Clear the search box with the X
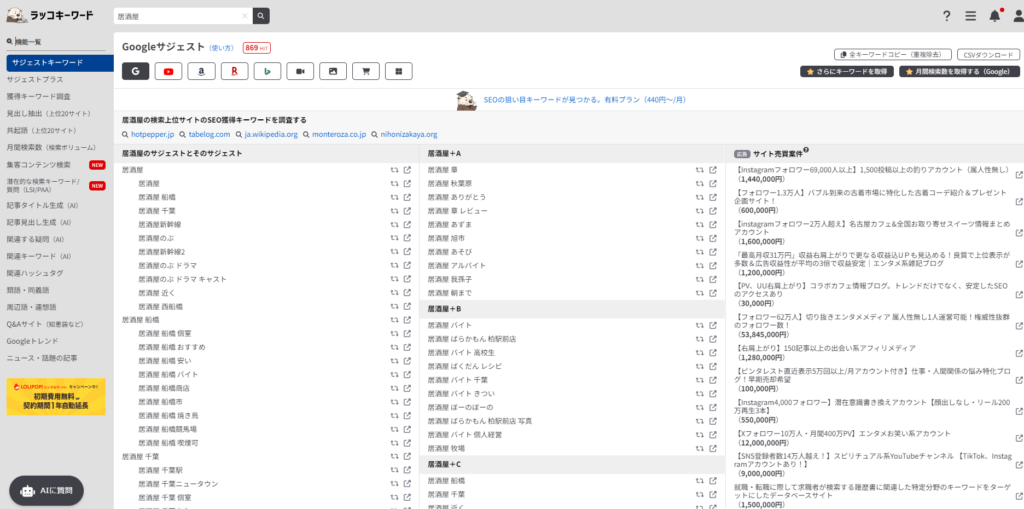The width and height of the screenshot is (1024, 509). coord(245,16)
